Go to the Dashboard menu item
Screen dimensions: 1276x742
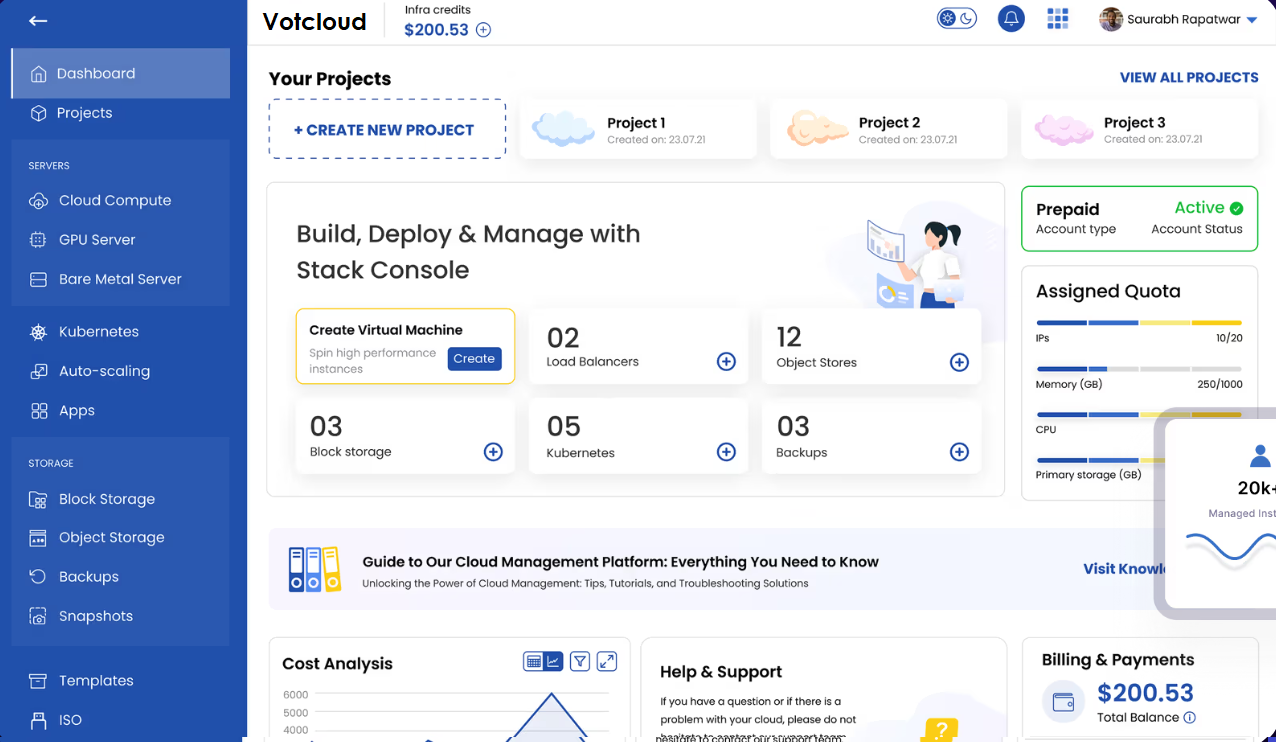(x=97, y=73)
